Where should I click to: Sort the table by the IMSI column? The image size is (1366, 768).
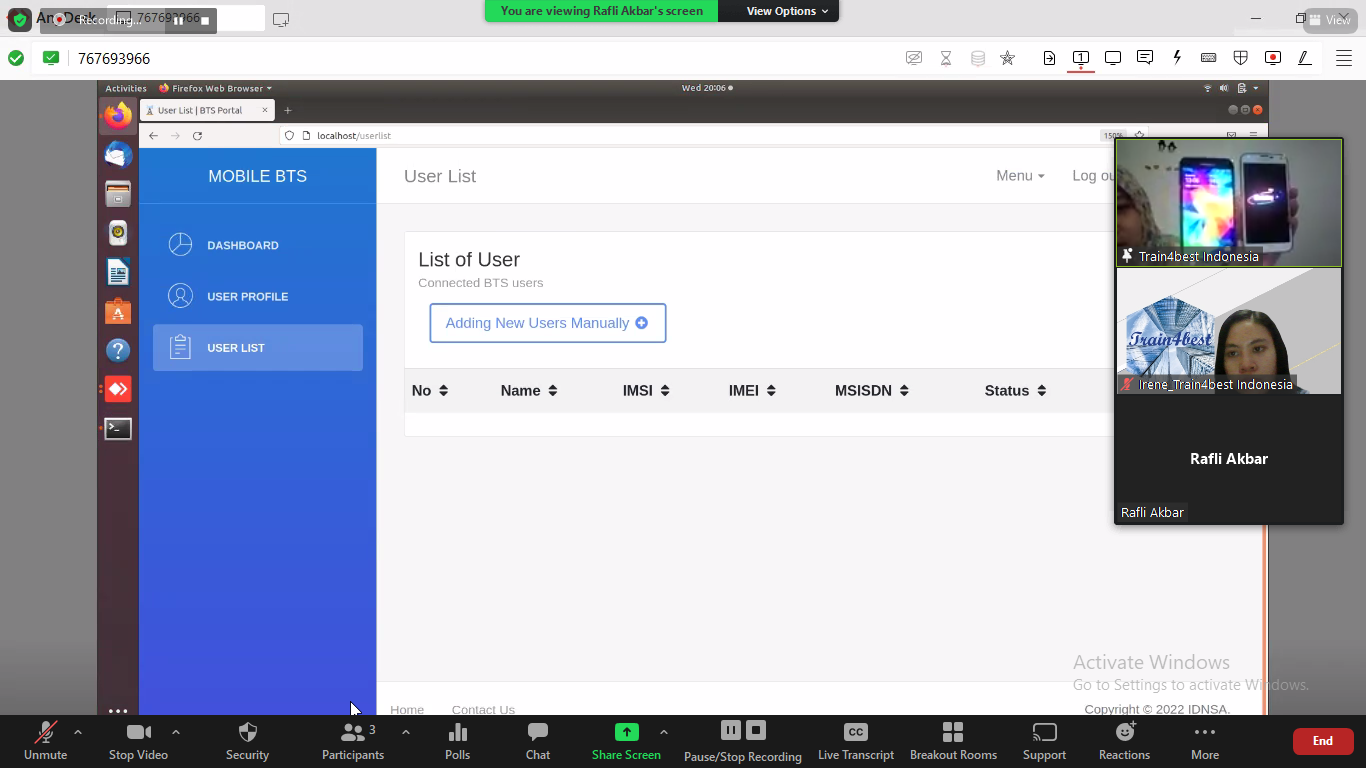(x=645, y=391)
